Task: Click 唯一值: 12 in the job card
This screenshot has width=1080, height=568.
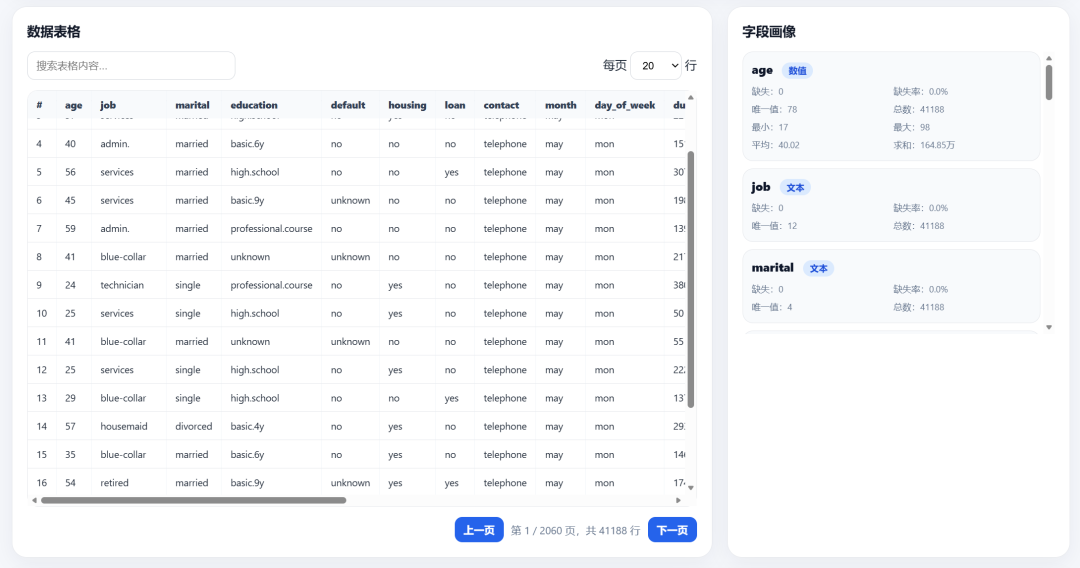Action: [774, 226]
